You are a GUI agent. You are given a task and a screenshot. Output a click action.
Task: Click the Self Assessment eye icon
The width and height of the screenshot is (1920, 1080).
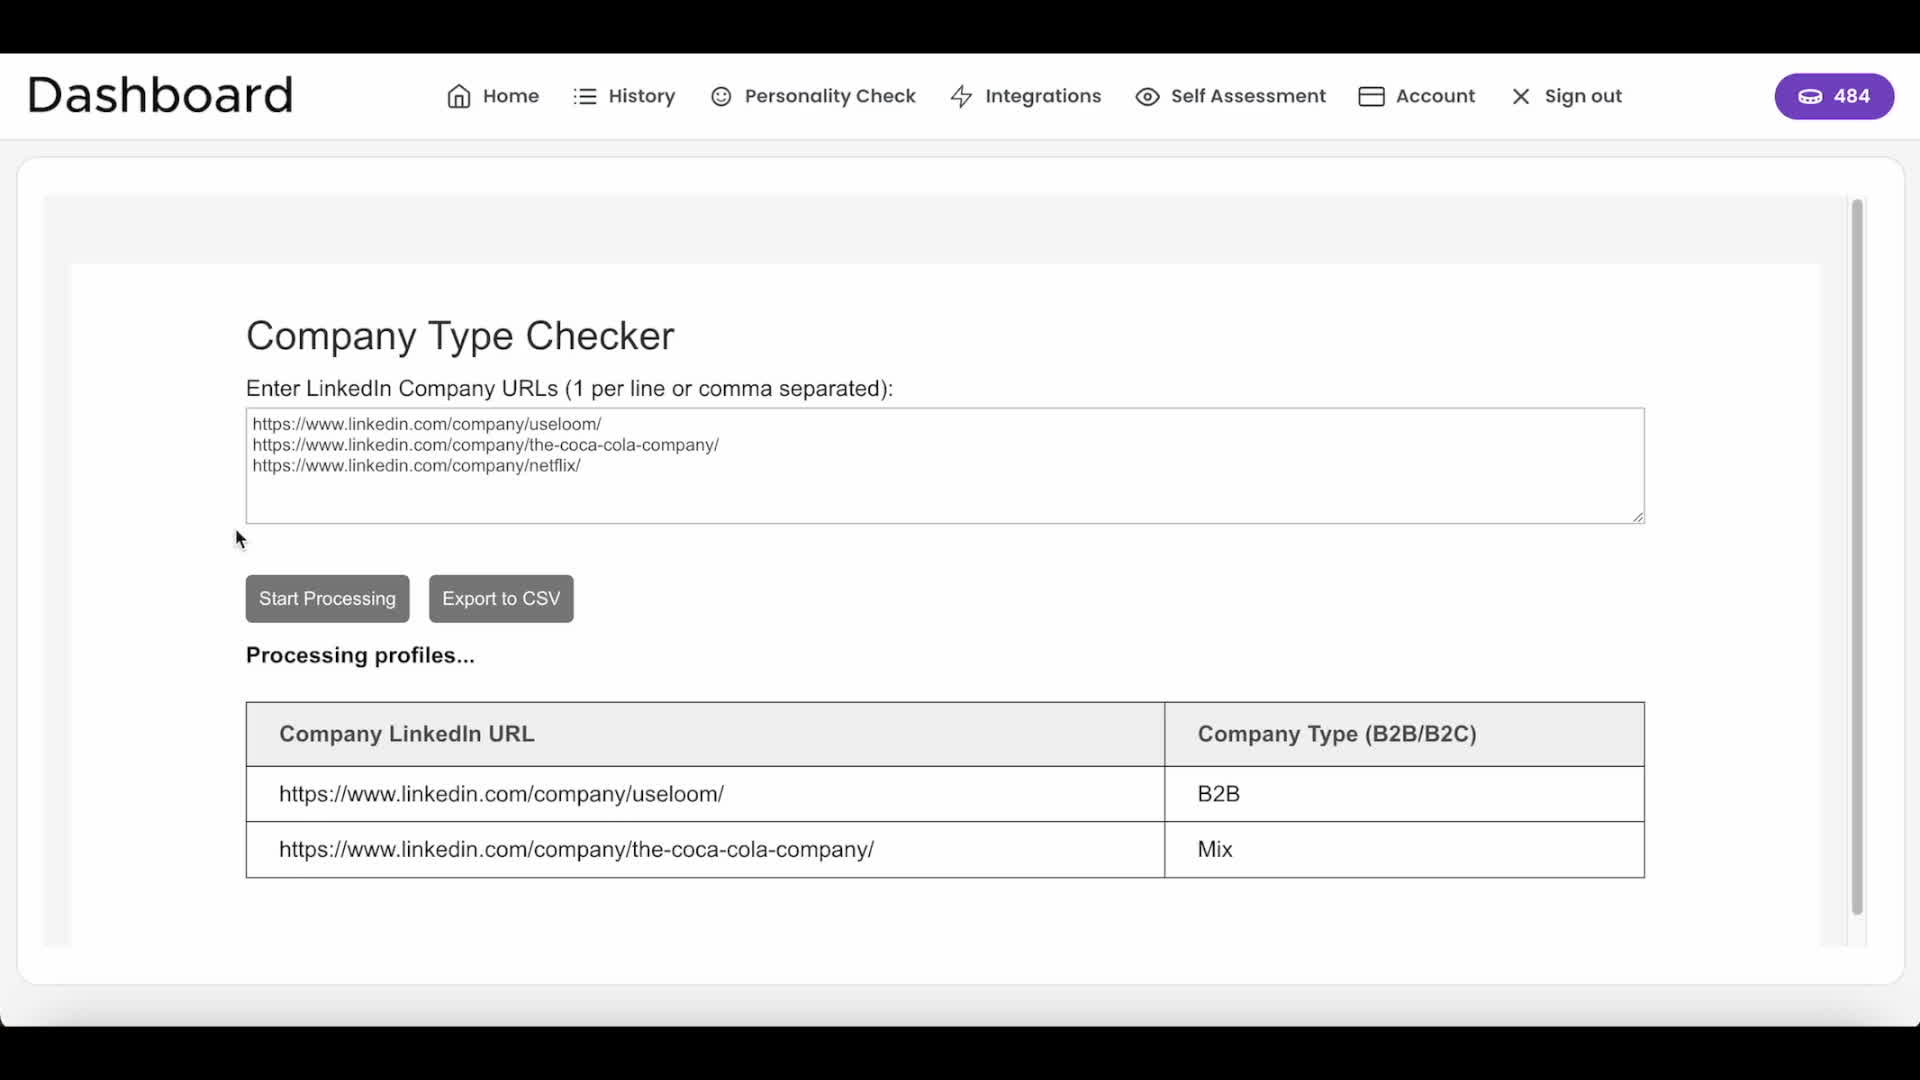click(1147, 96)
